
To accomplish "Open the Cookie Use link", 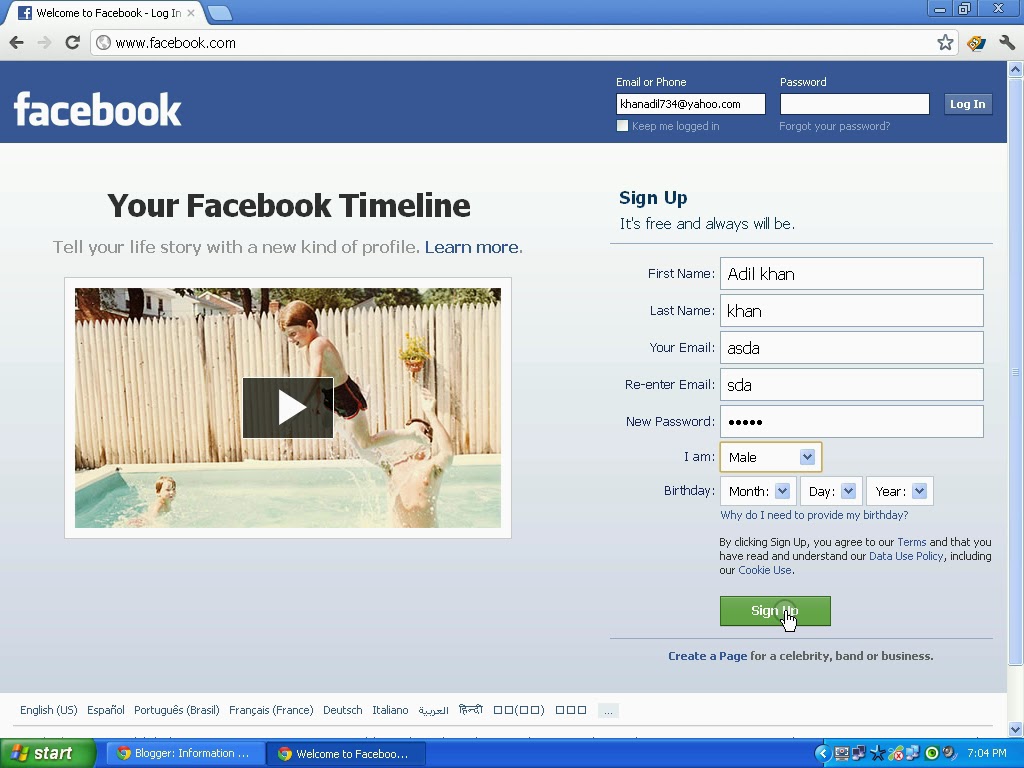I will pyautogui.click(x=765, y=569).
